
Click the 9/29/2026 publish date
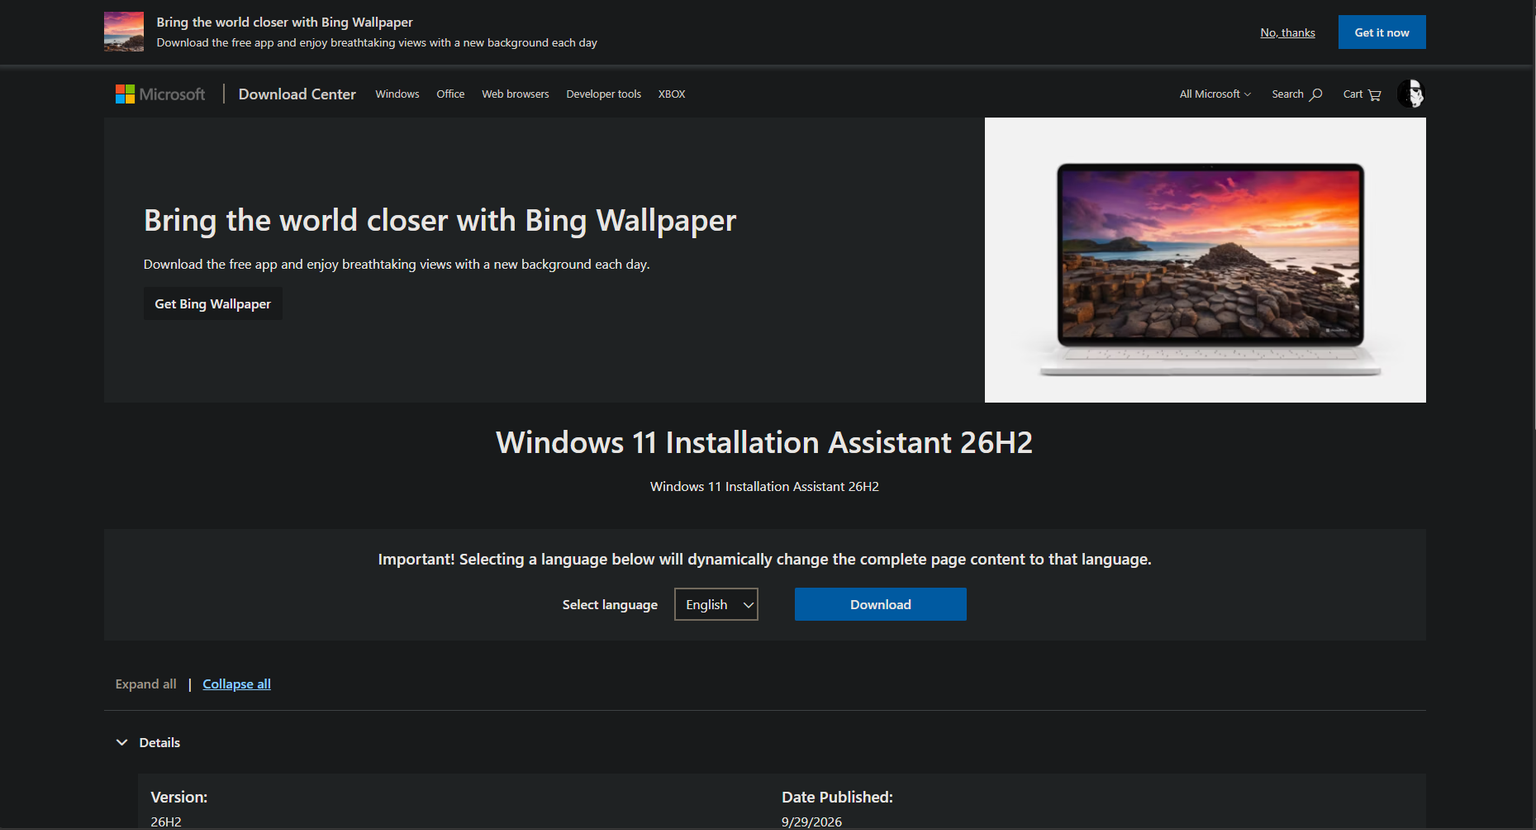pyautogui.click(x=812, y=822)
